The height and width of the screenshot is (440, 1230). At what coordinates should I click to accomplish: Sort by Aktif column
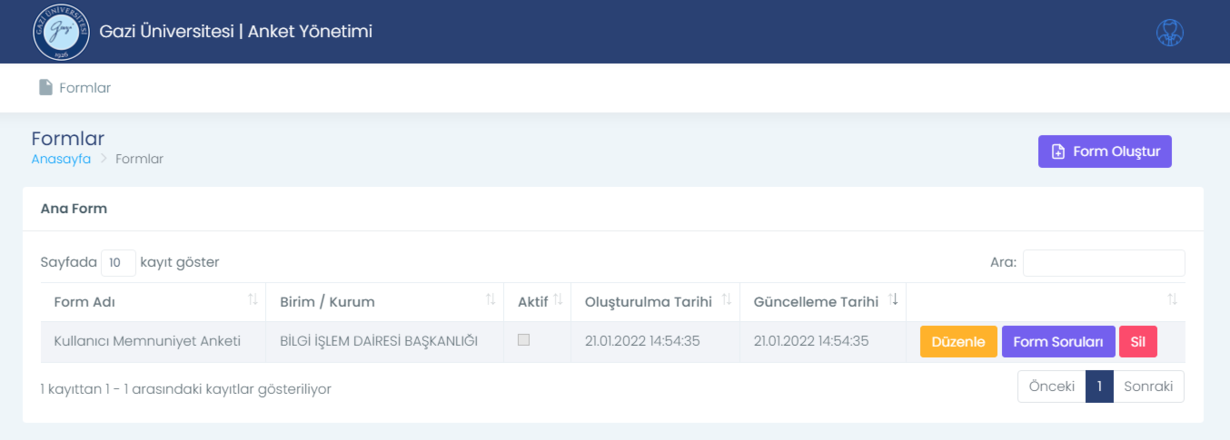coord(537,301)
